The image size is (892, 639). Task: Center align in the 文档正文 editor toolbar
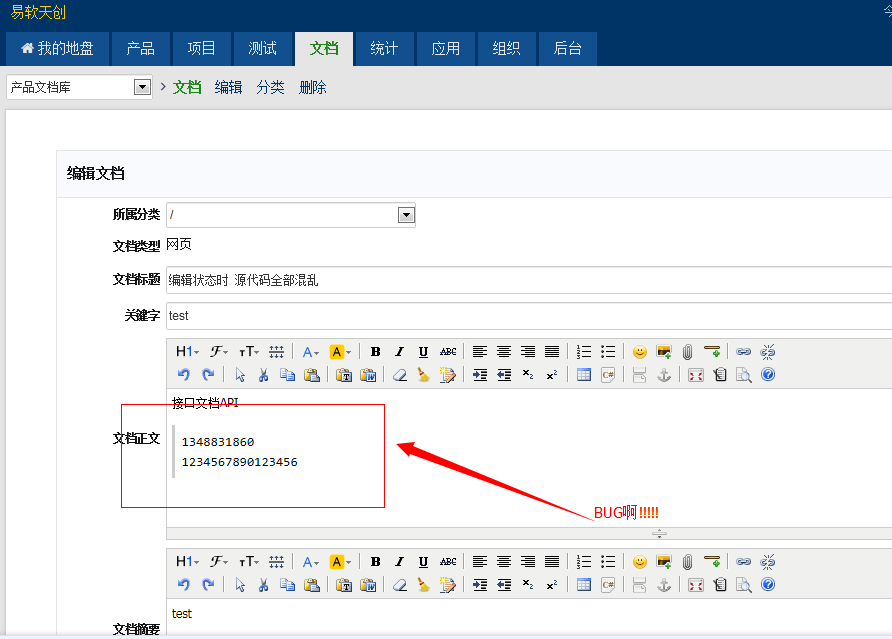503,352
